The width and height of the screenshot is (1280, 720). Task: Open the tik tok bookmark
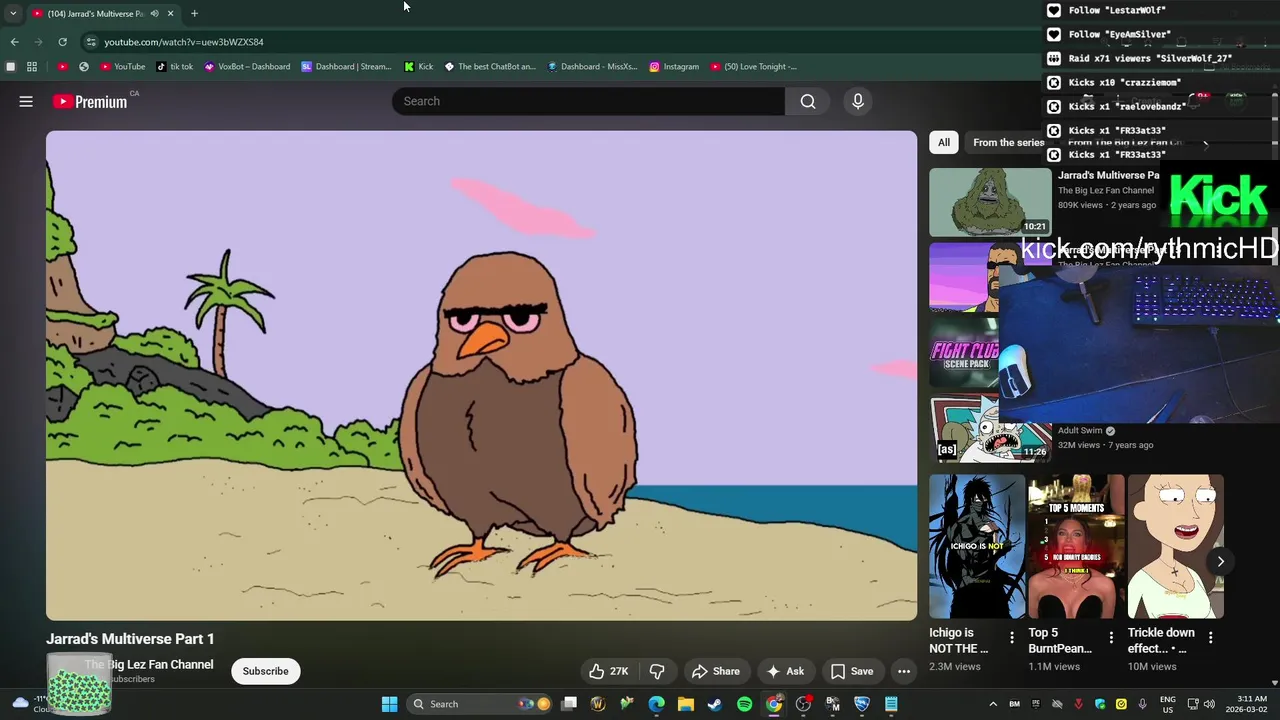pos(174,67)
